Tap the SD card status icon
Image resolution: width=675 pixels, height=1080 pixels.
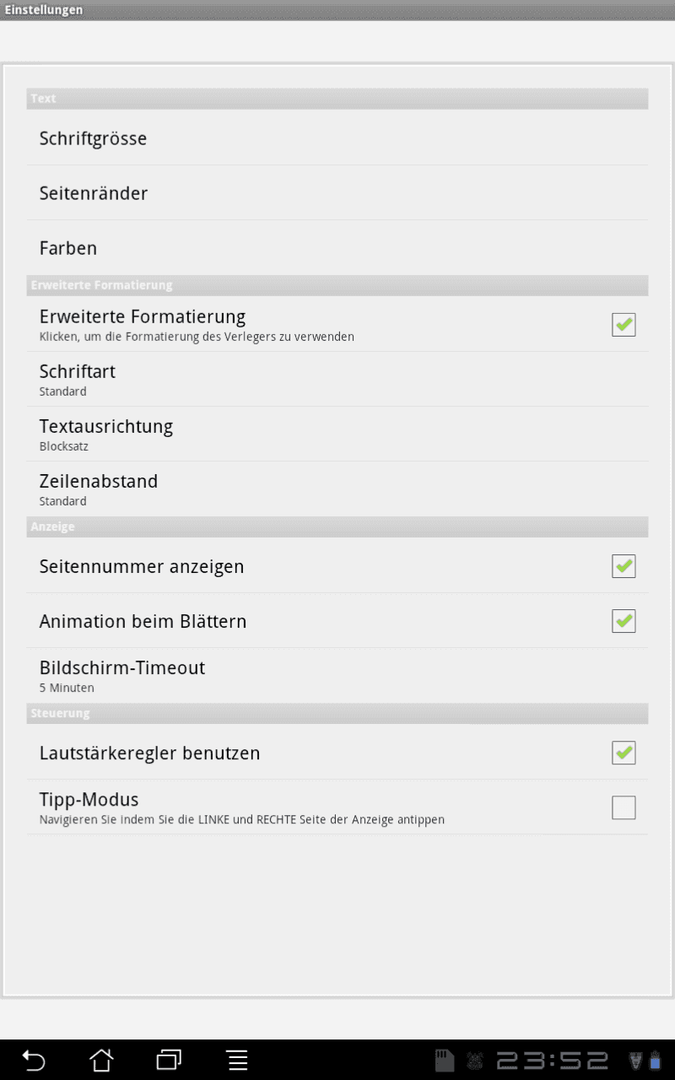coord(444,1061)
